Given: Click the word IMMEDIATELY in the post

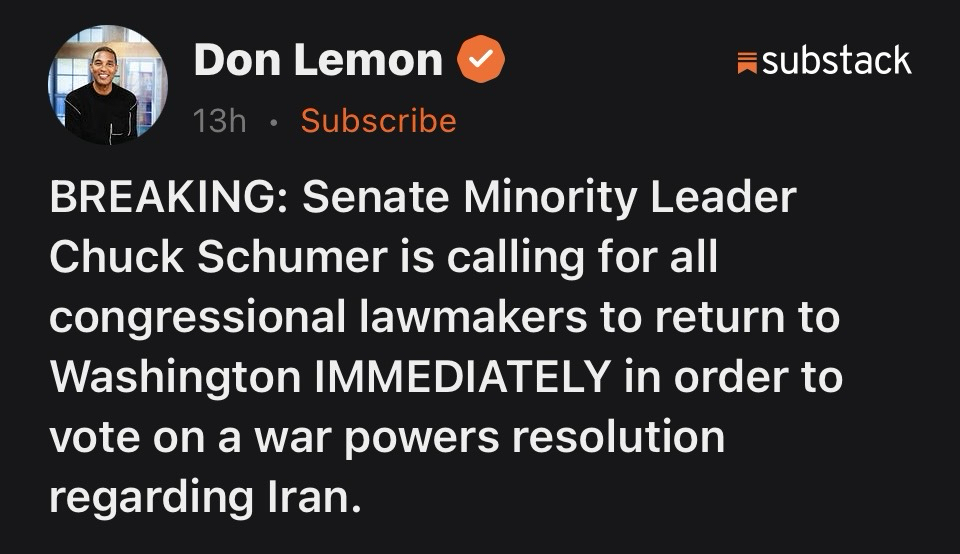Looking at the screenshot, I should [x=462, y=377].
